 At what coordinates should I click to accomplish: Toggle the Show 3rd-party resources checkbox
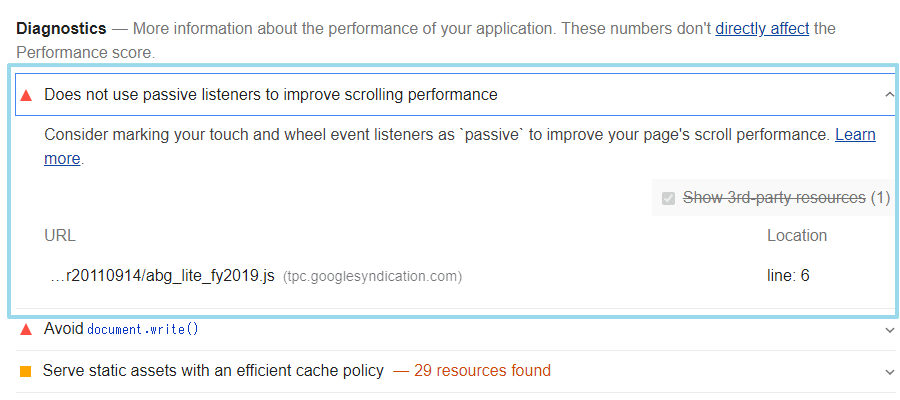point(668,199)
